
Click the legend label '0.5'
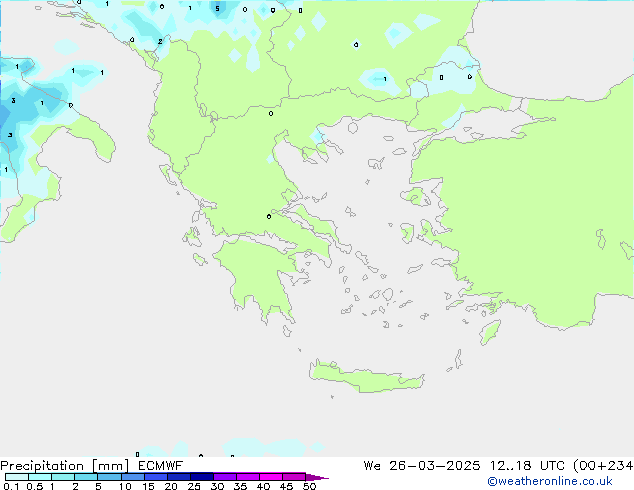point(34,486)
